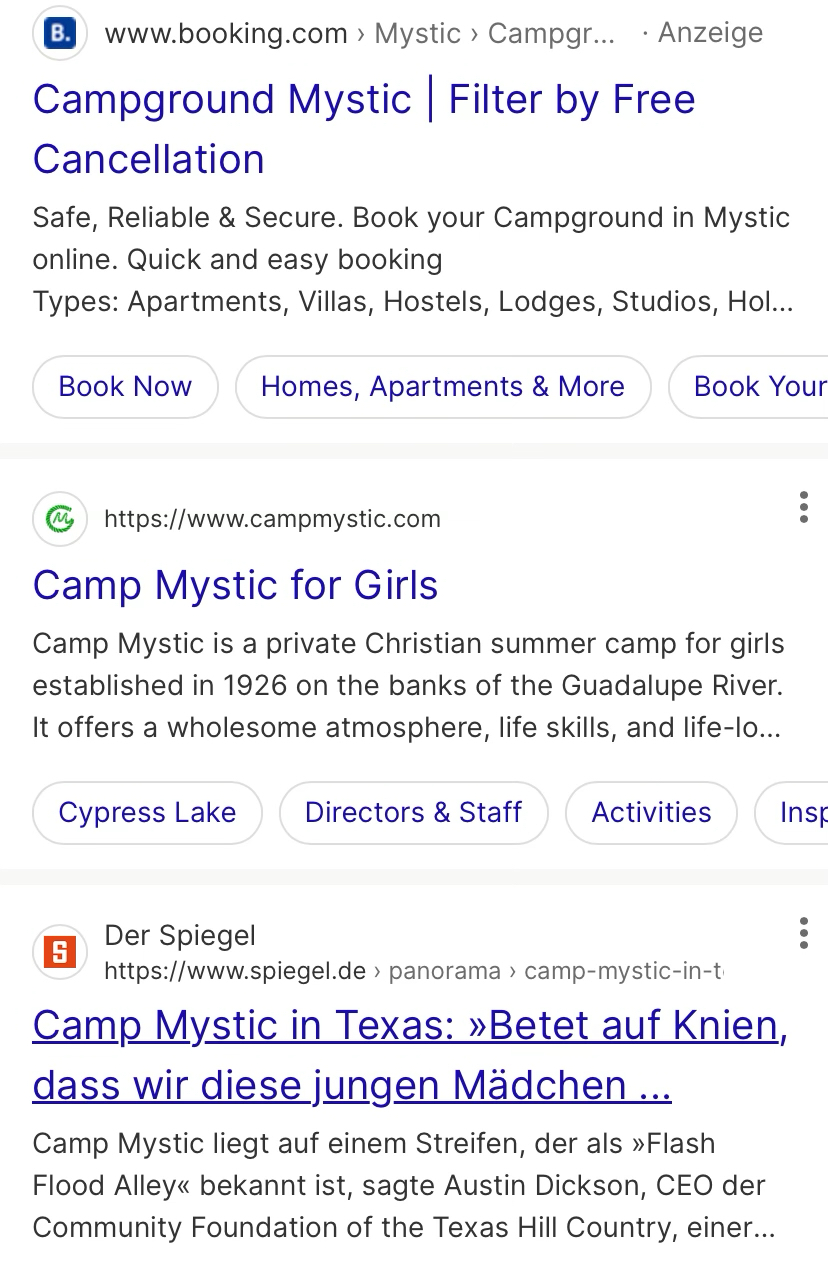Open three-dot menu for Camp Mystic result

(x=803, y=508)
